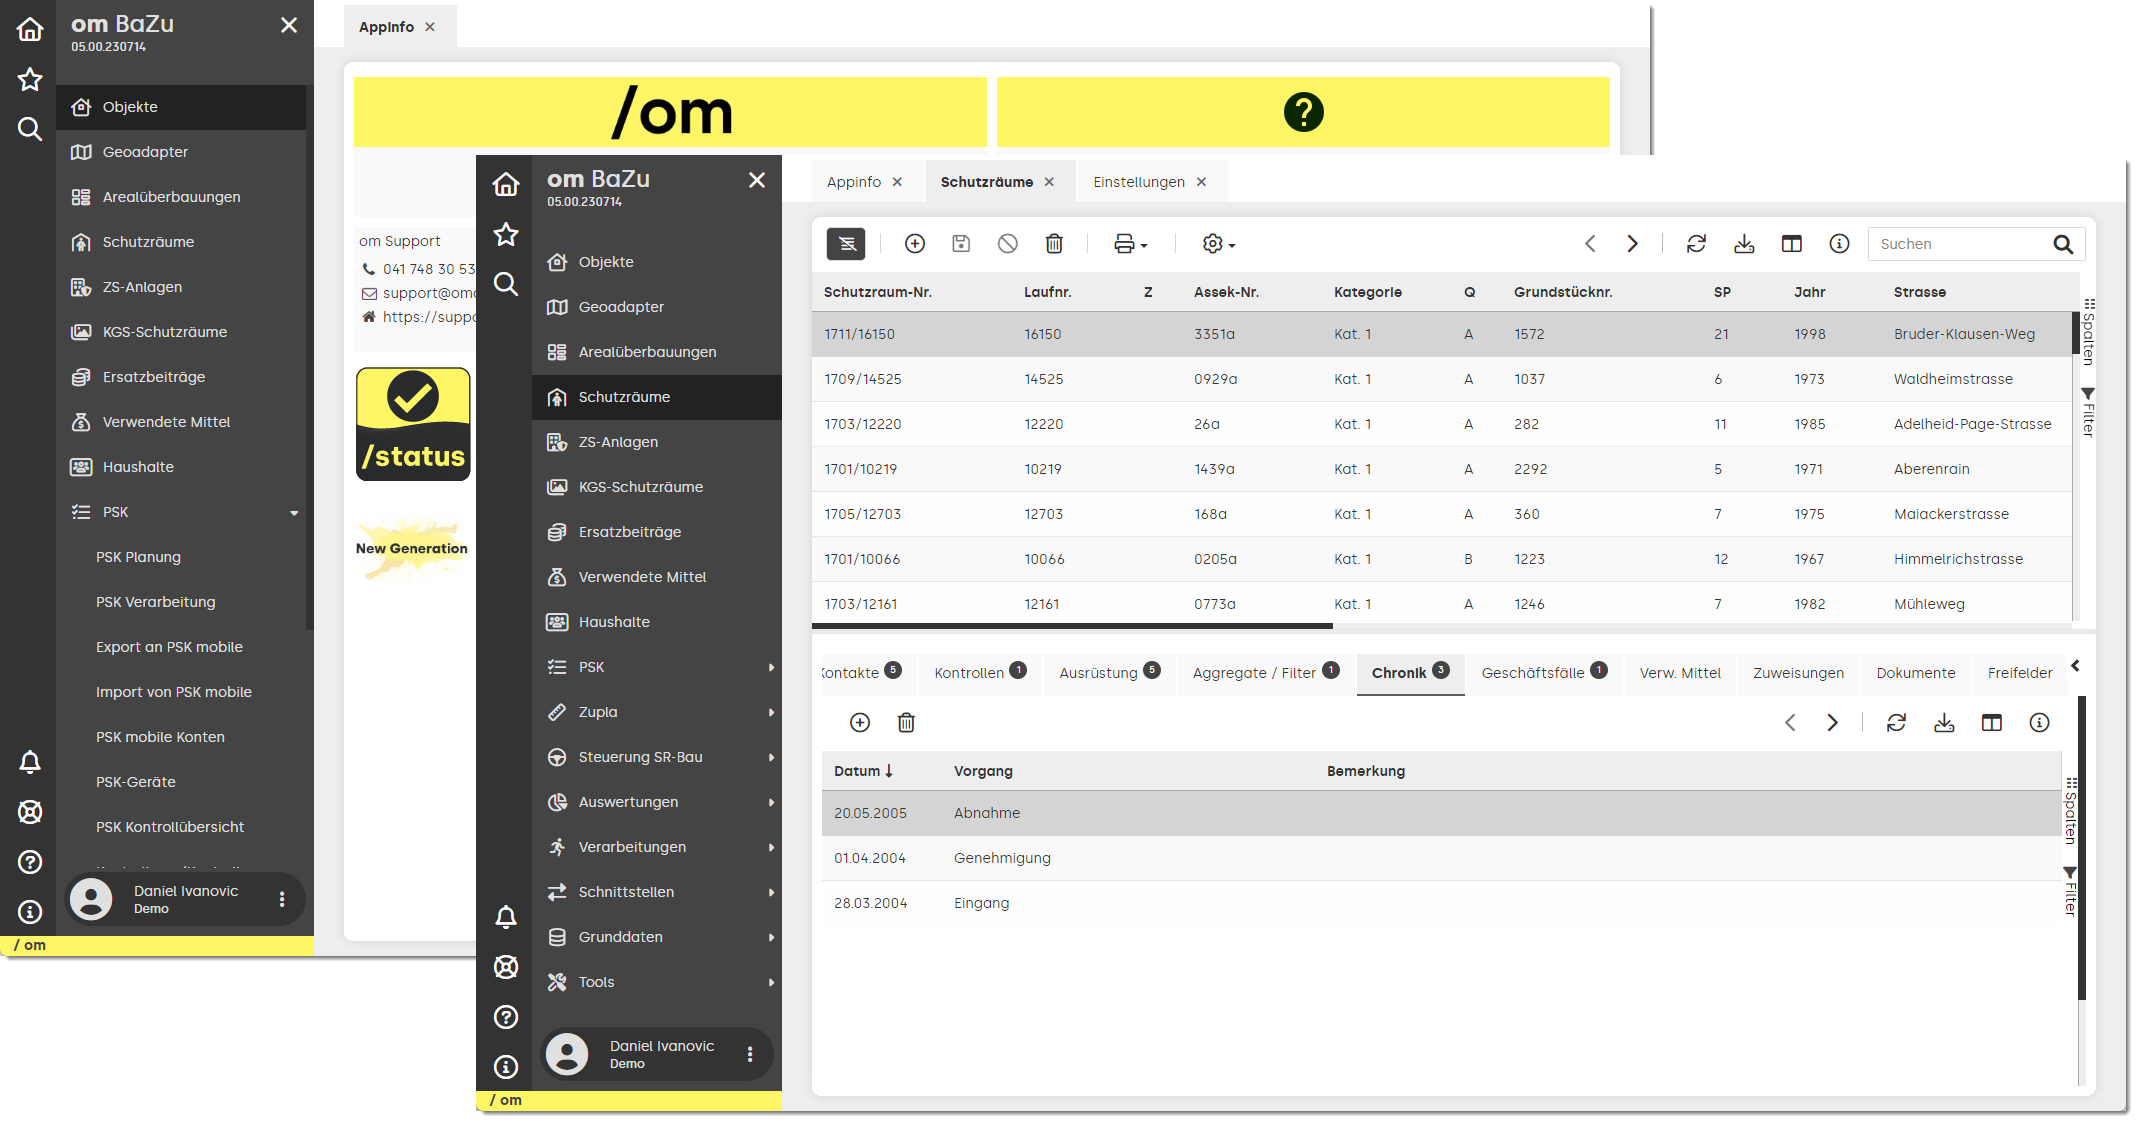Open the settings gear dropdown
2136x1121 pixels.
1218,244
